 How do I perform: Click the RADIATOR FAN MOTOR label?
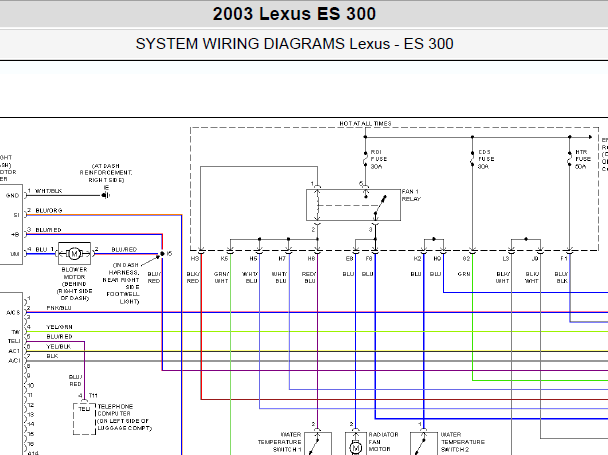tap(382, 442)
